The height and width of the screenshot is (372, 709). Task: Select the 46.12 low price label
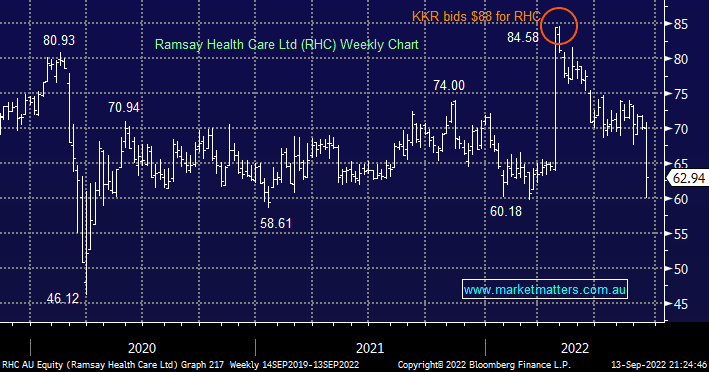tap(63, 298)
